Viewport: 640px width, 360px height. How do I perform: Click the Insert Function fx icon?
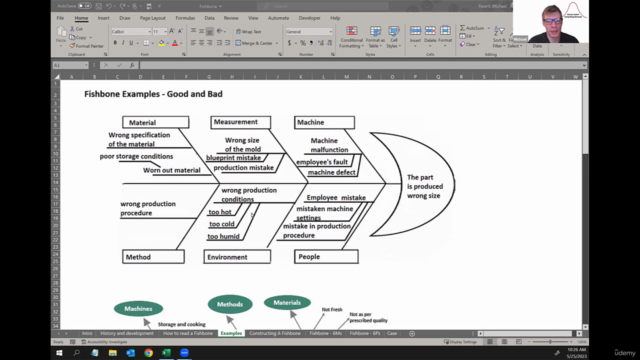(x=132, y=65)
